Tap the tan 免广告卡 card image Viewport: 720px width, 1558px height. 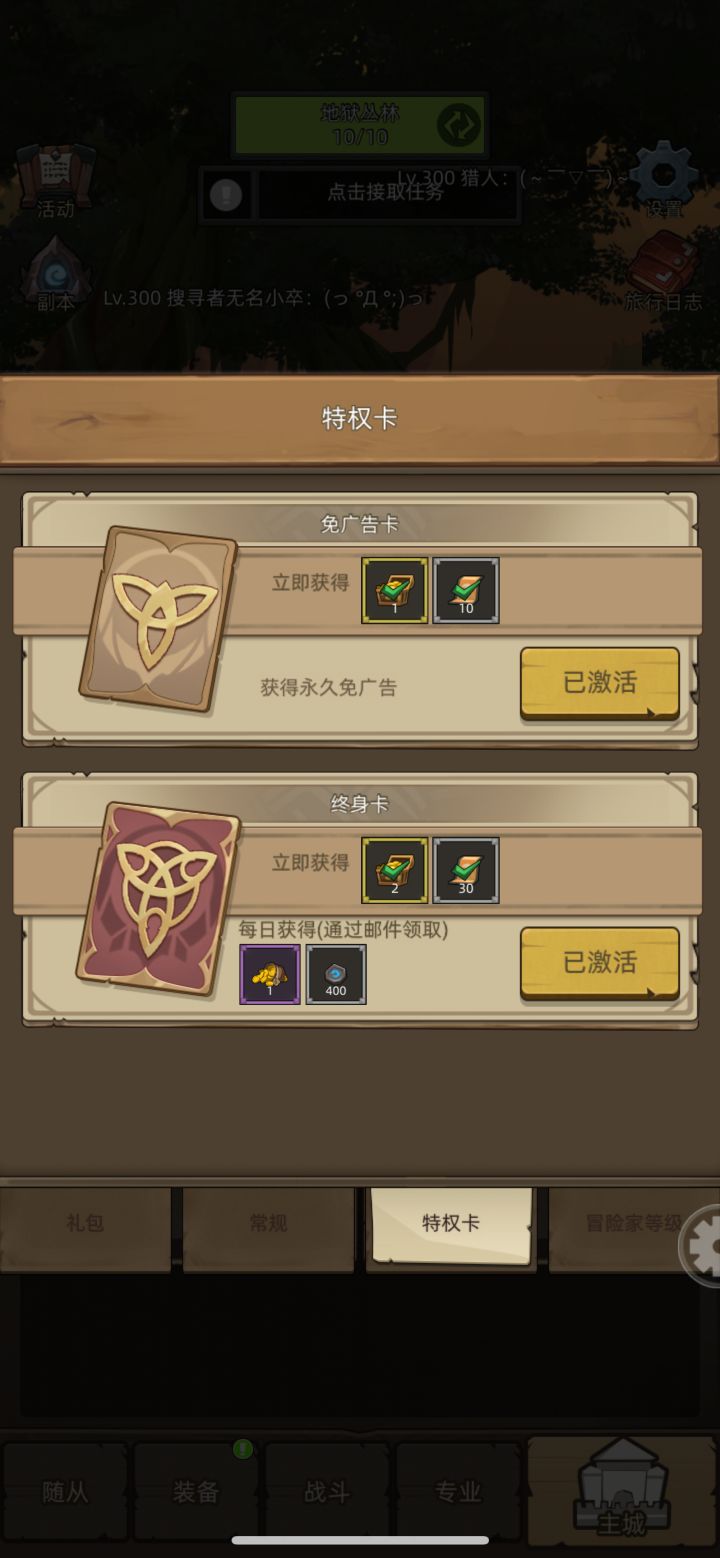click(x=159, y=619)
